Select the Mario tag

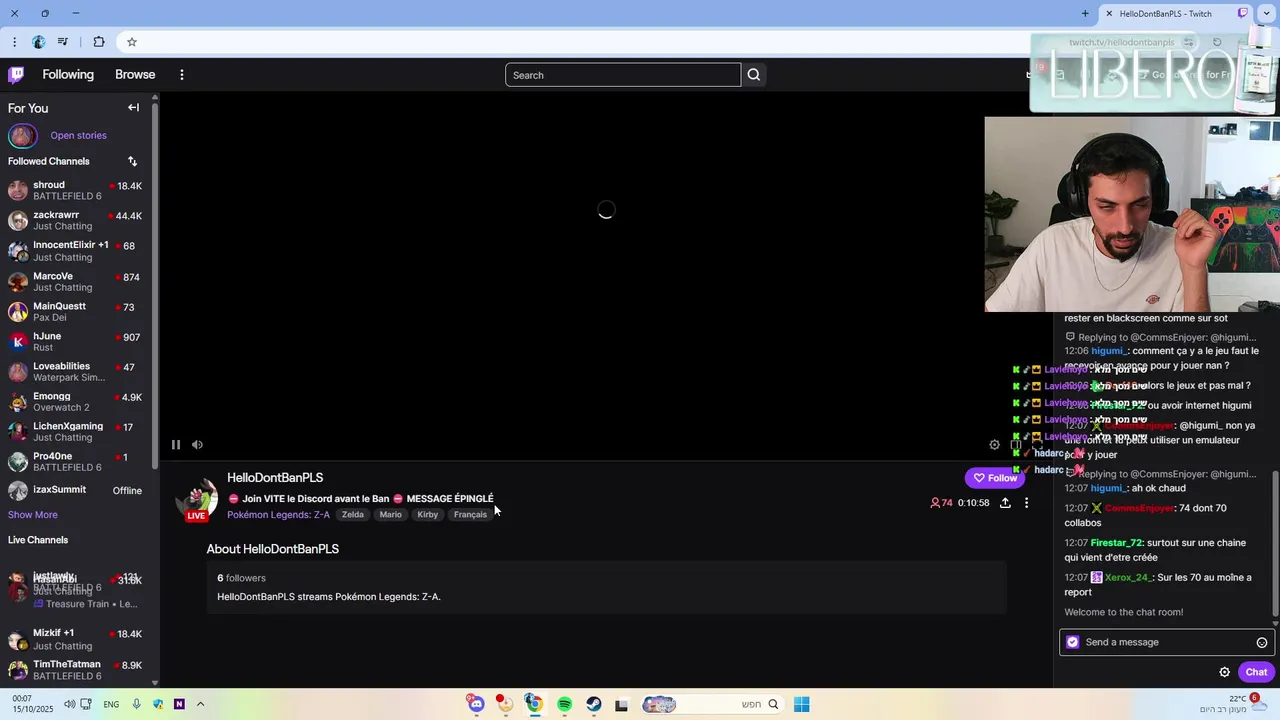pos(390,515)
